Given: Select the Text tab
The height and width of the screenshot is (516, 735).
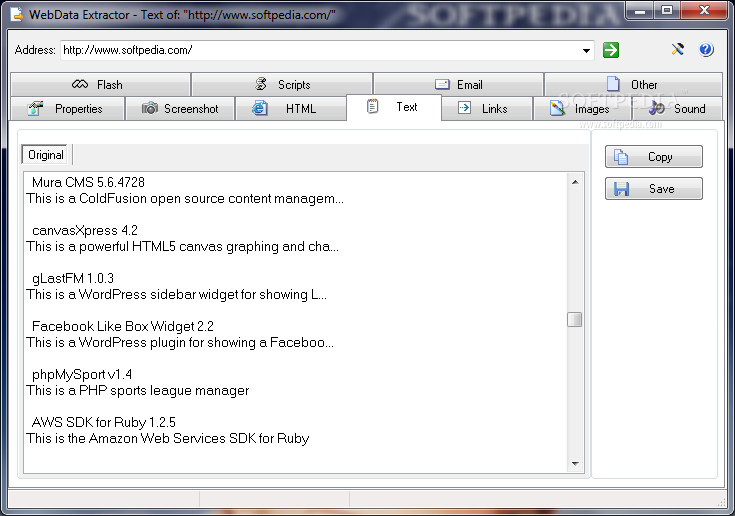Looking at the screenshot, I should point(394,107).
